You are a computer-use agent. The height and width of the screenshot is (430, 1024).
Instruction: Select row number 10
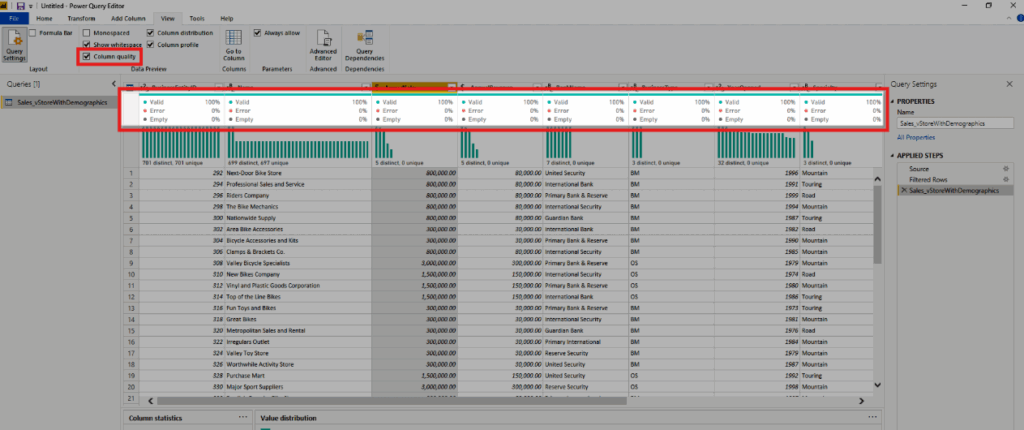131,274
